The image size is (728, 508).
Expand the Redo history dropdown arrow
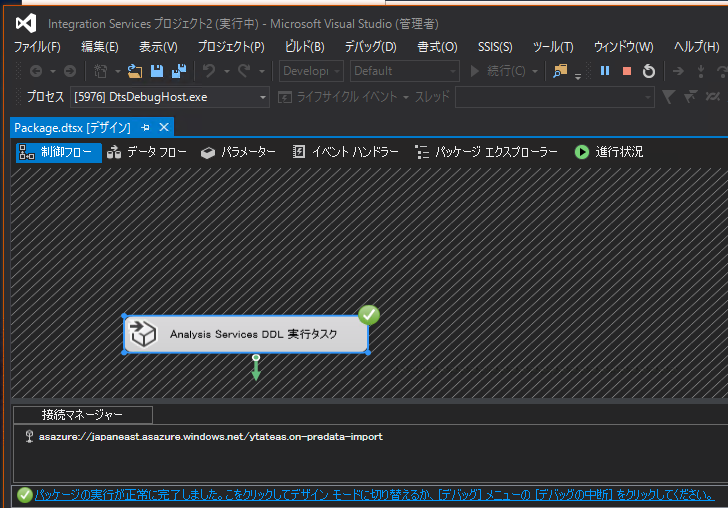point(262,71)
